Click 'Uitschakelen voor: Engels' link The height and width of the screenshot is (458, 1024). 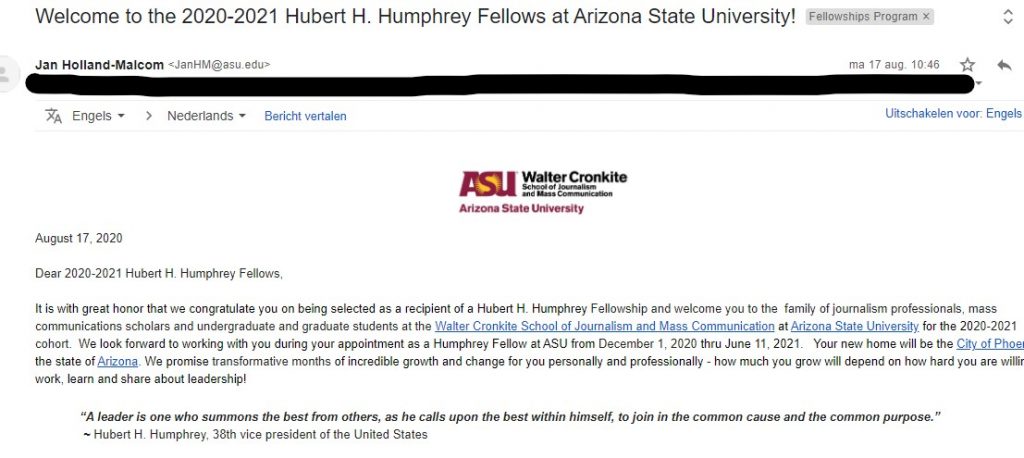coord(953,114)
